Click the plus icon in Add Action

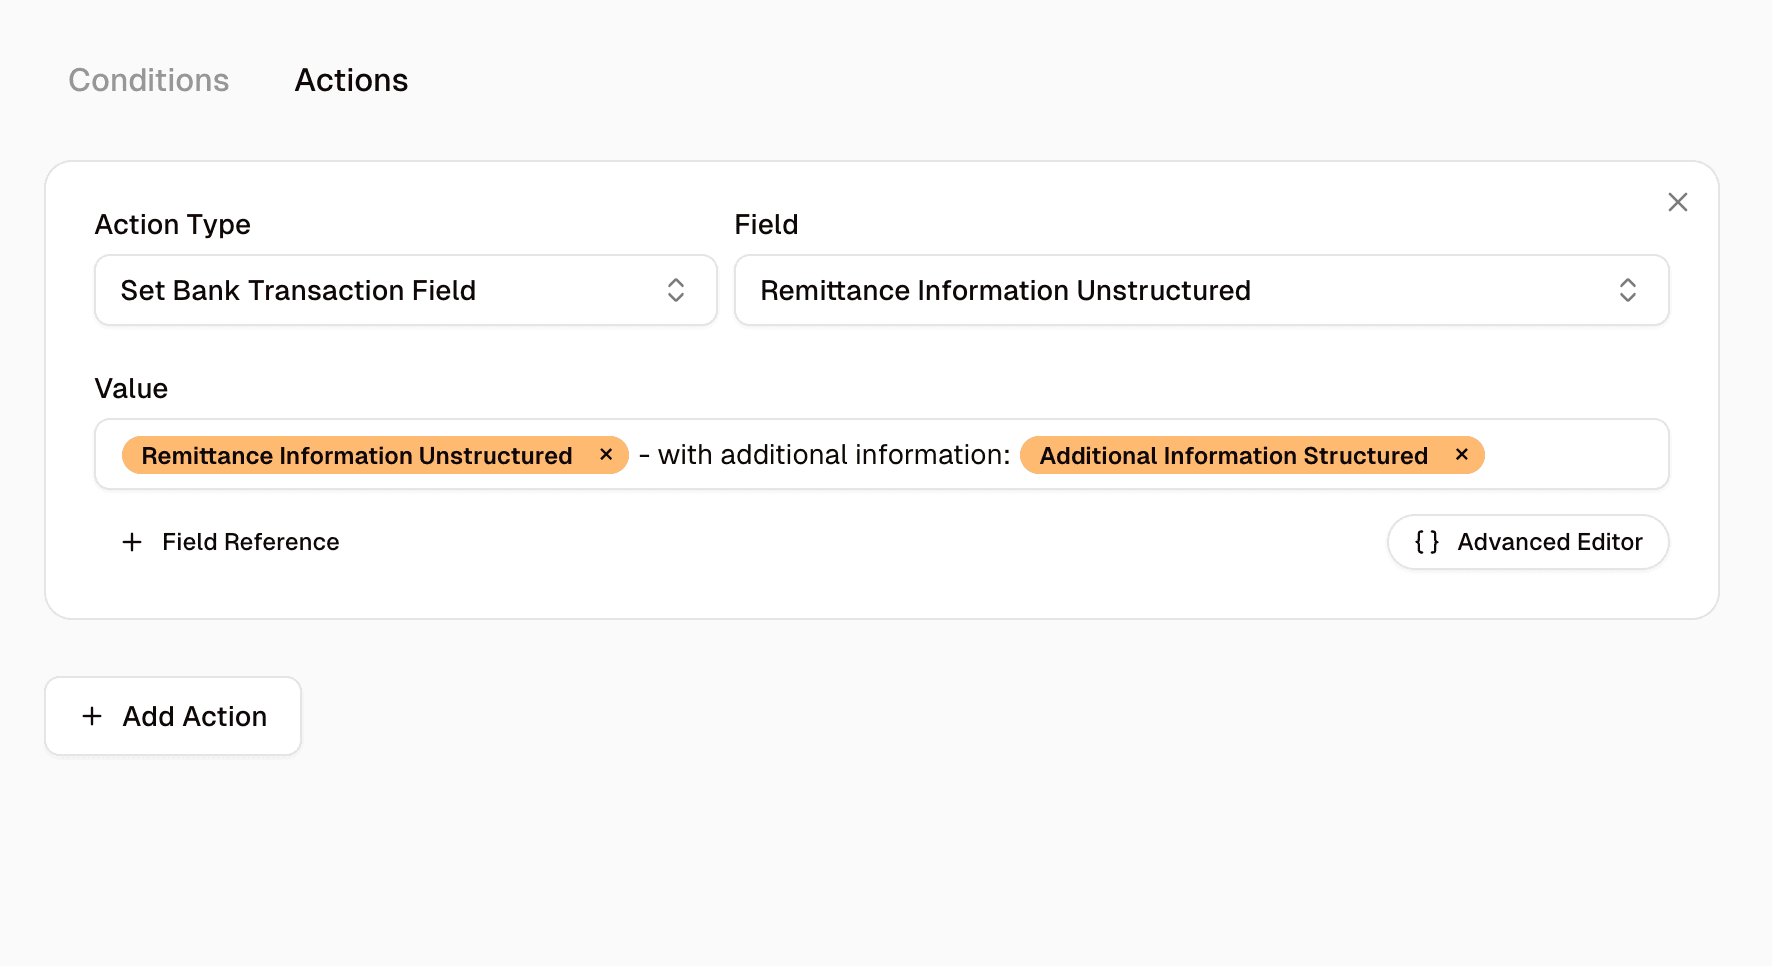coord(92,716)
